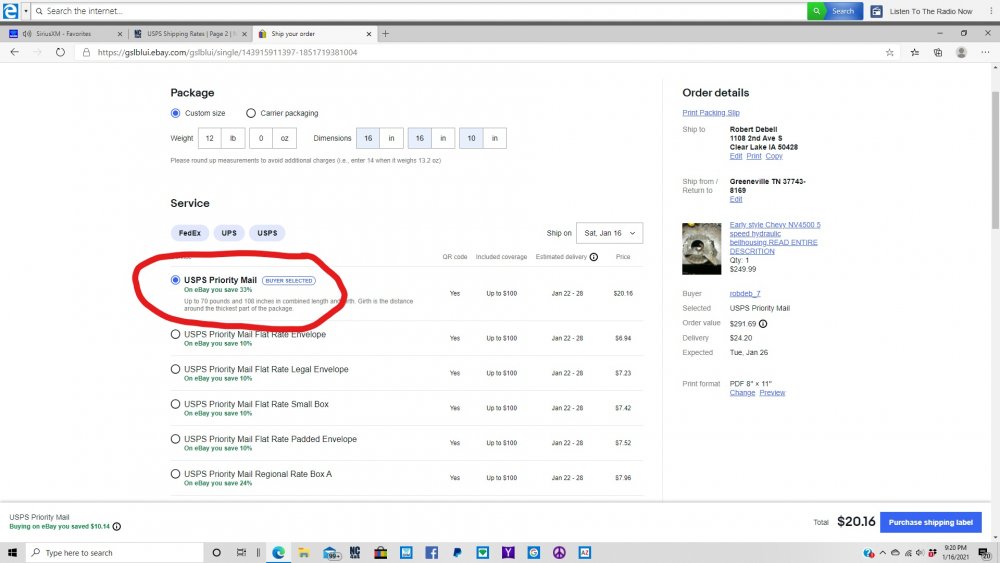Open Yahoo from the taskbar
The image size is (1000, 563).
(508, 553)
